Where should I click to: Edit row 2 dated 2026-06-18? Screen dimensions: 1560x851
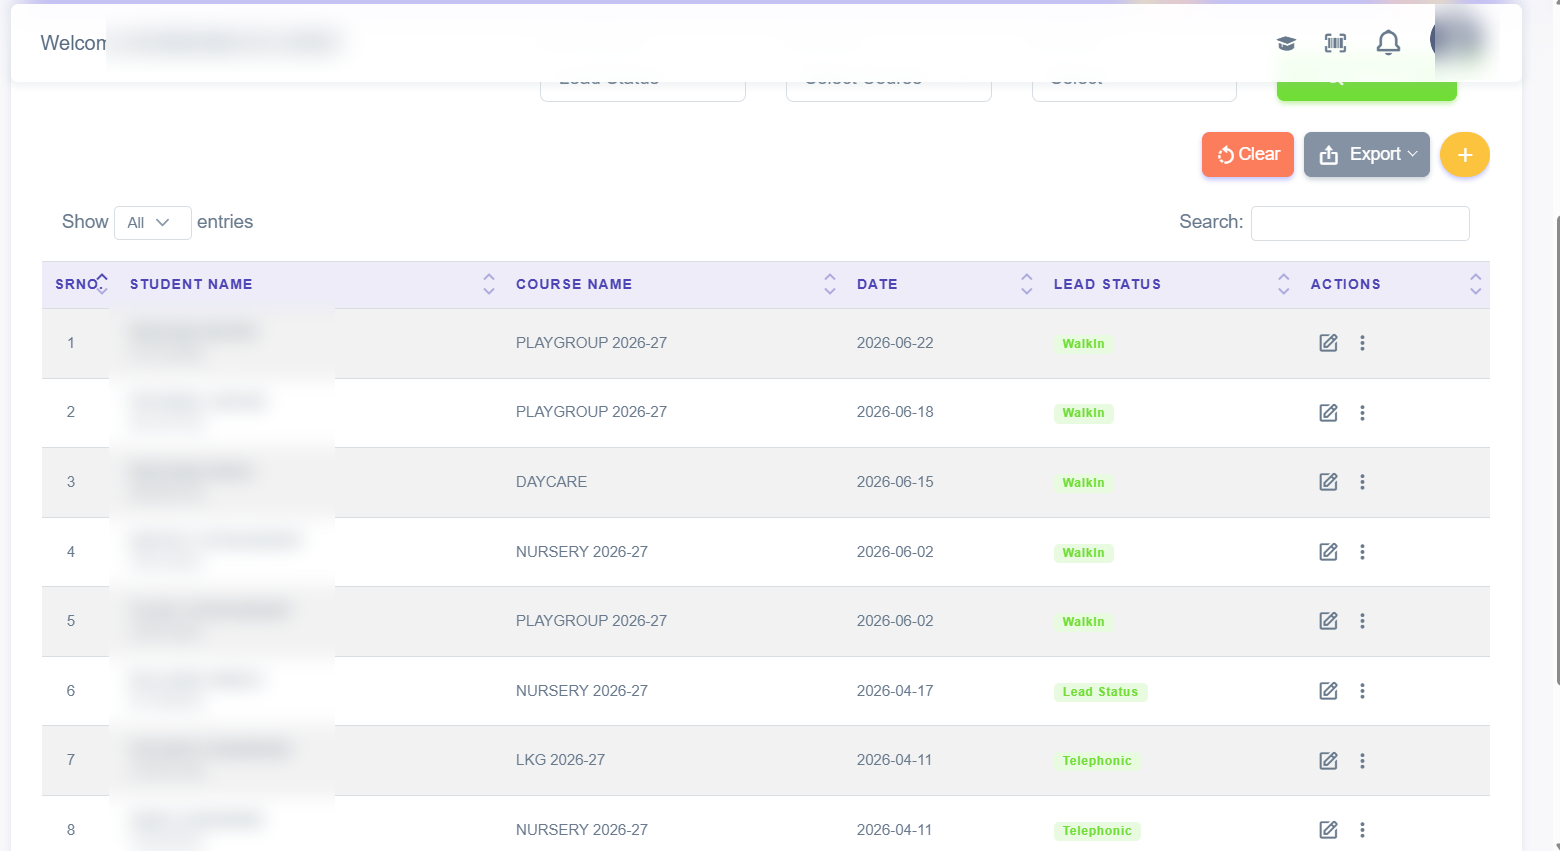pos(1328,413)
